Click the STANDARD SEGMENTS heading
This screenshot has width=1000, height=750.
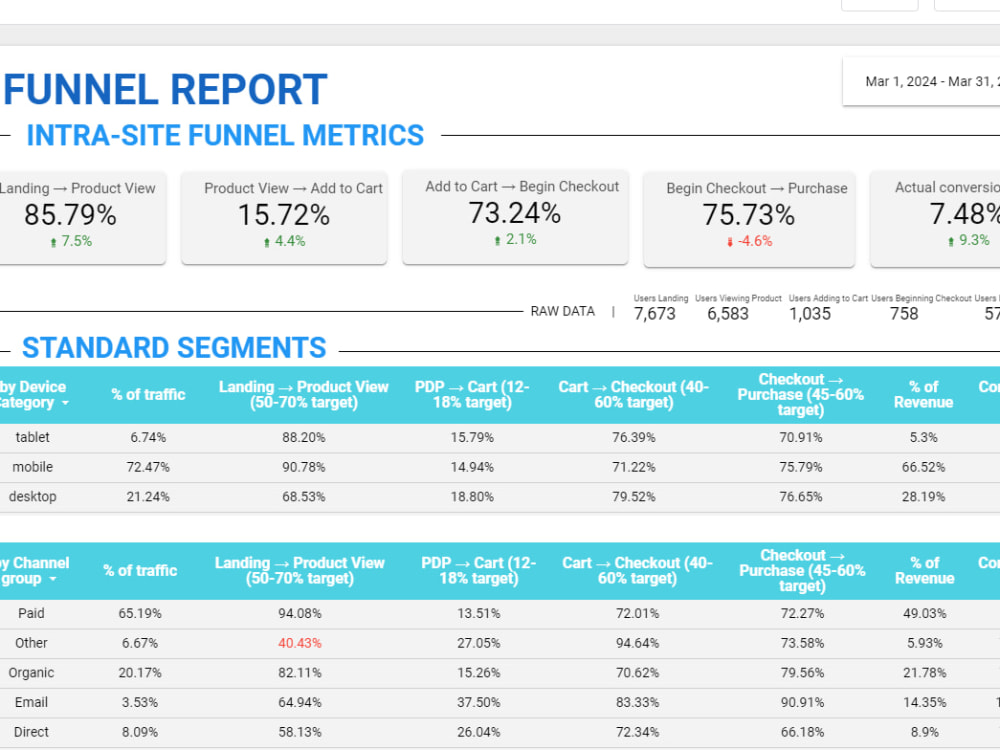pos(174,348)
